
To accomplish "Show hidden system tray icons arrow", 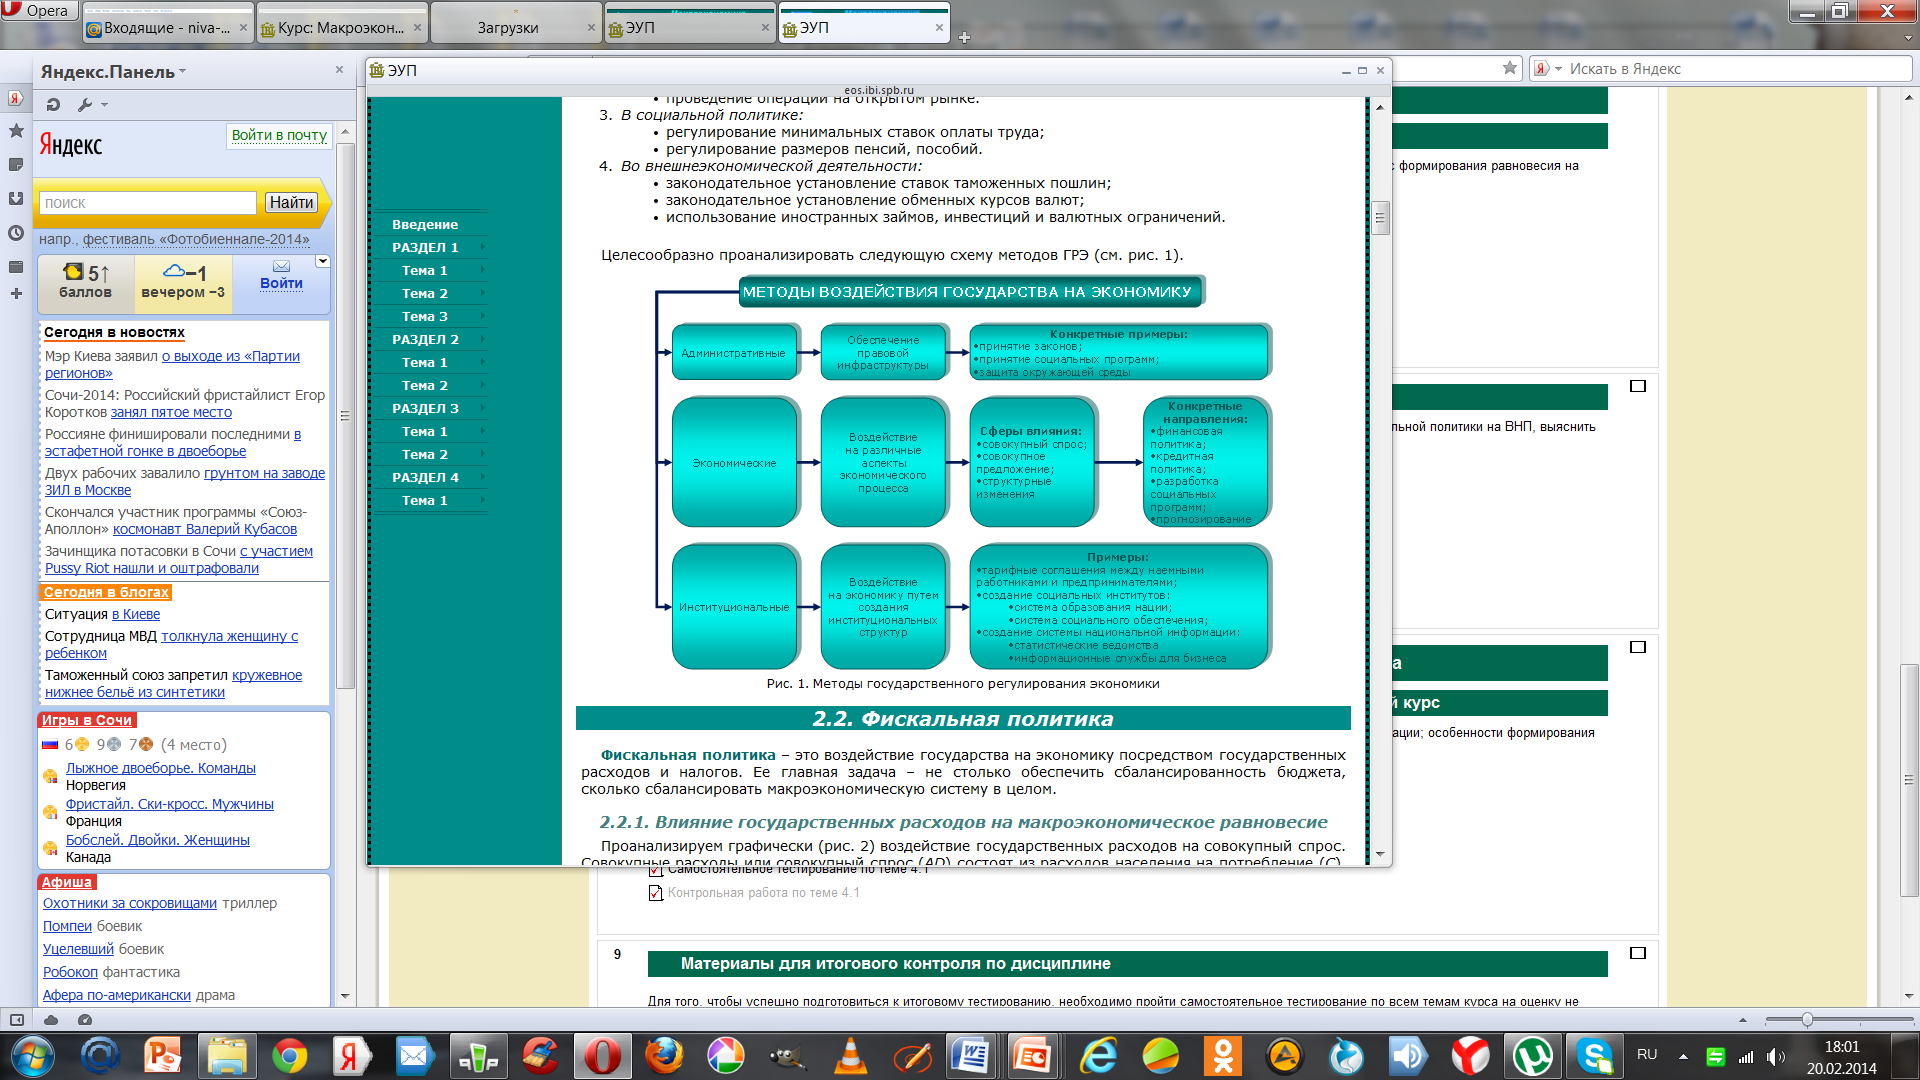I will point(1683,1056).
